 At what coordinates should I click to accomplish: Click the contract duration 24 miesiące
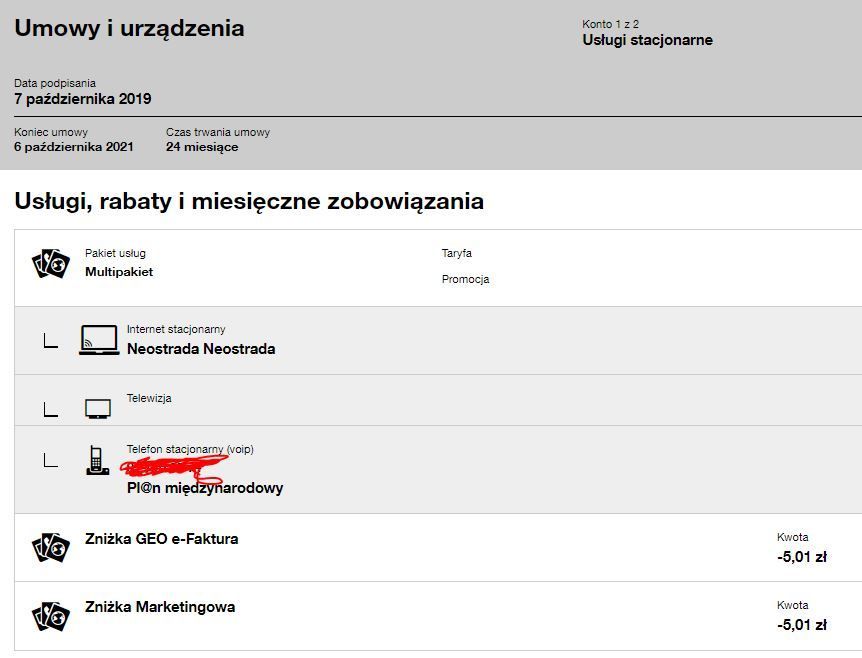pos(202,146)
